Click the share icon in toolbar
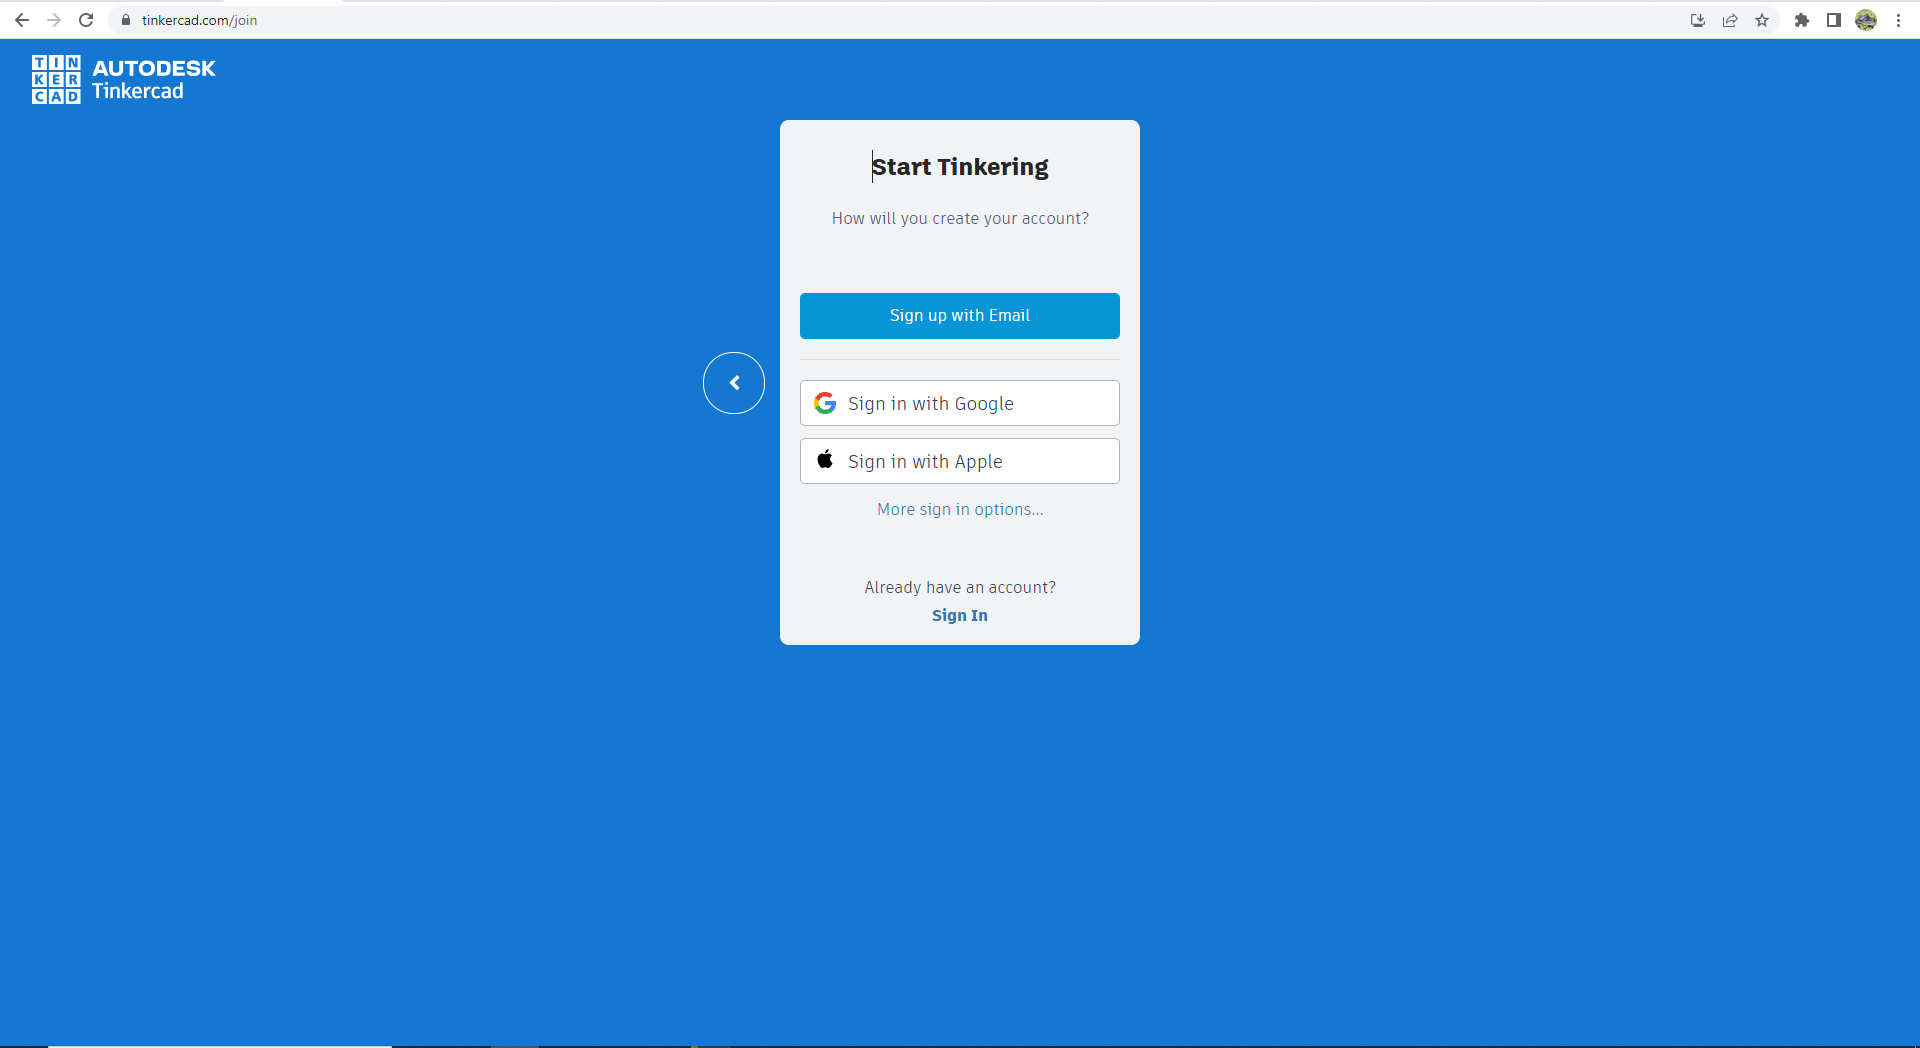The image size is (1920, 1048). click(x=1730, y=20)
